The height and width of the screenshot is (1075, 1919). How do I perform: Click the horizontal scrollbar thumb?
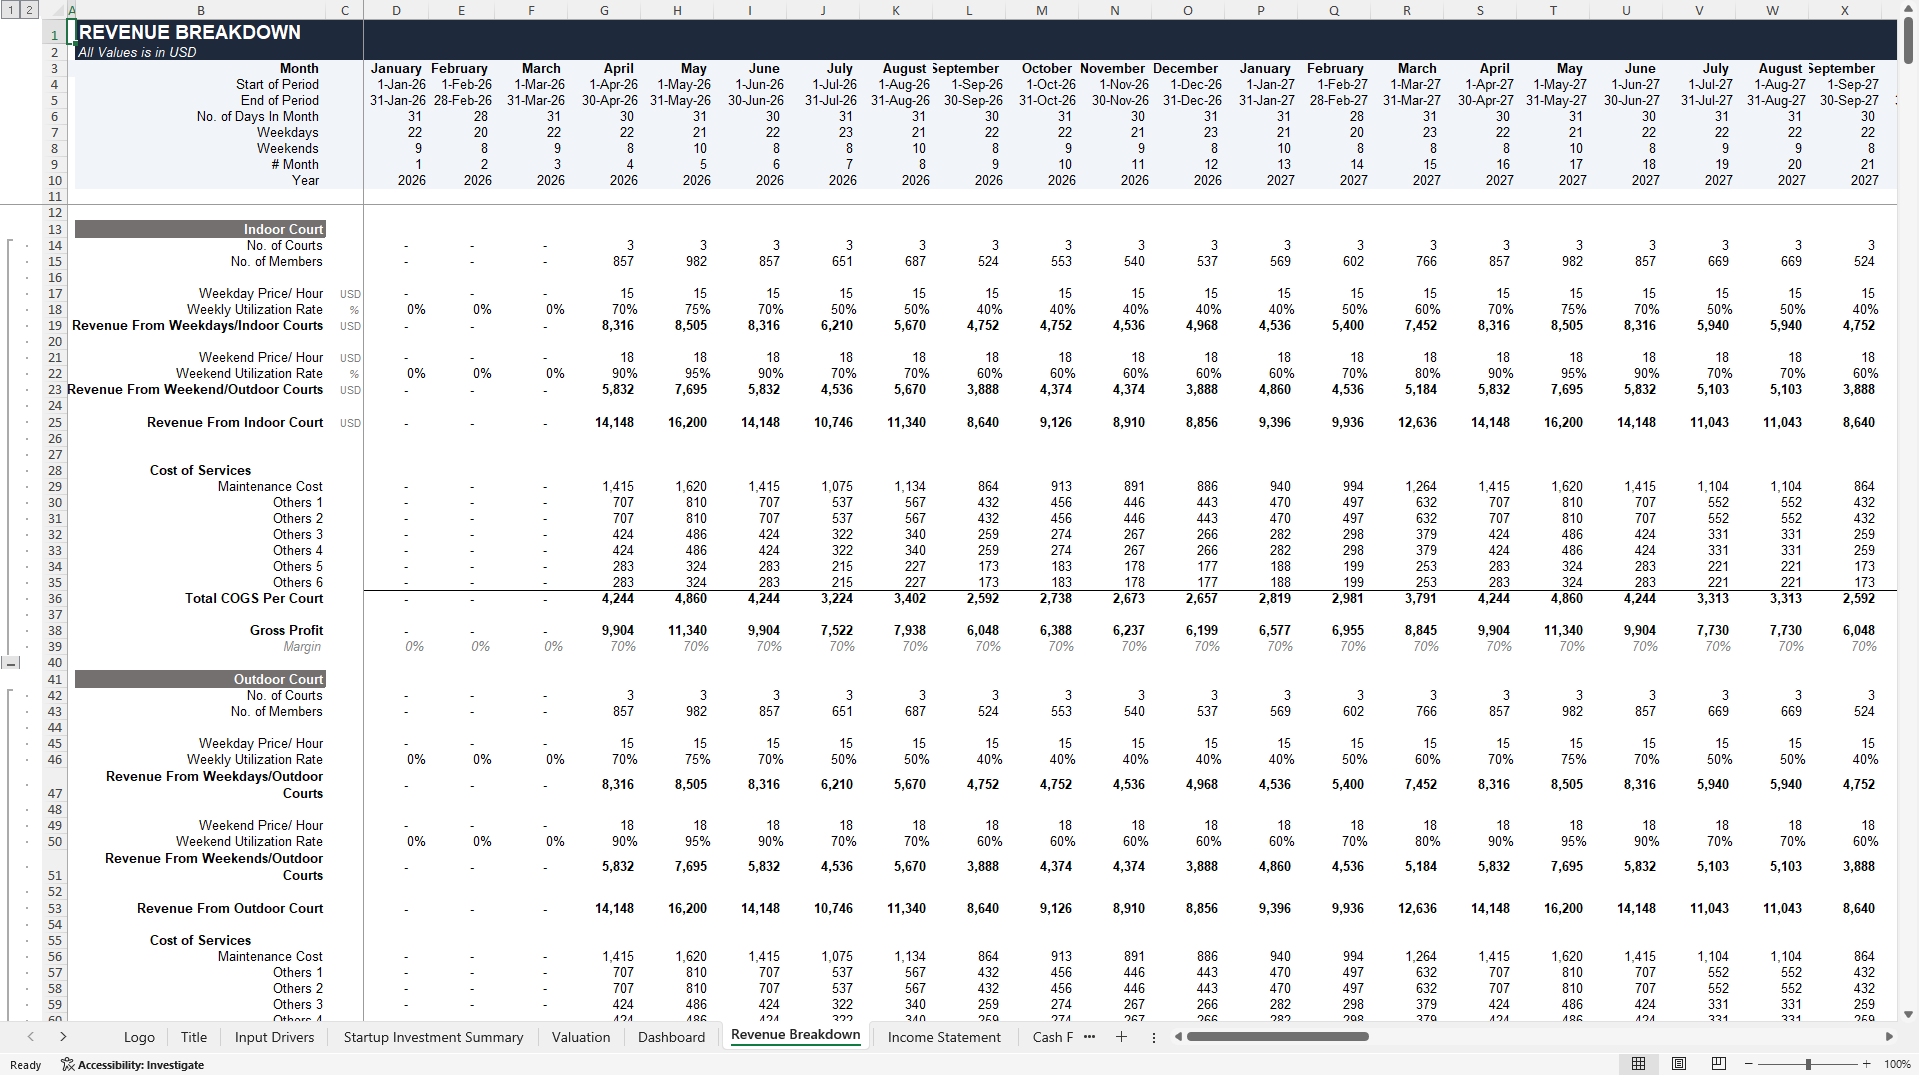tap(1277, 1037)
